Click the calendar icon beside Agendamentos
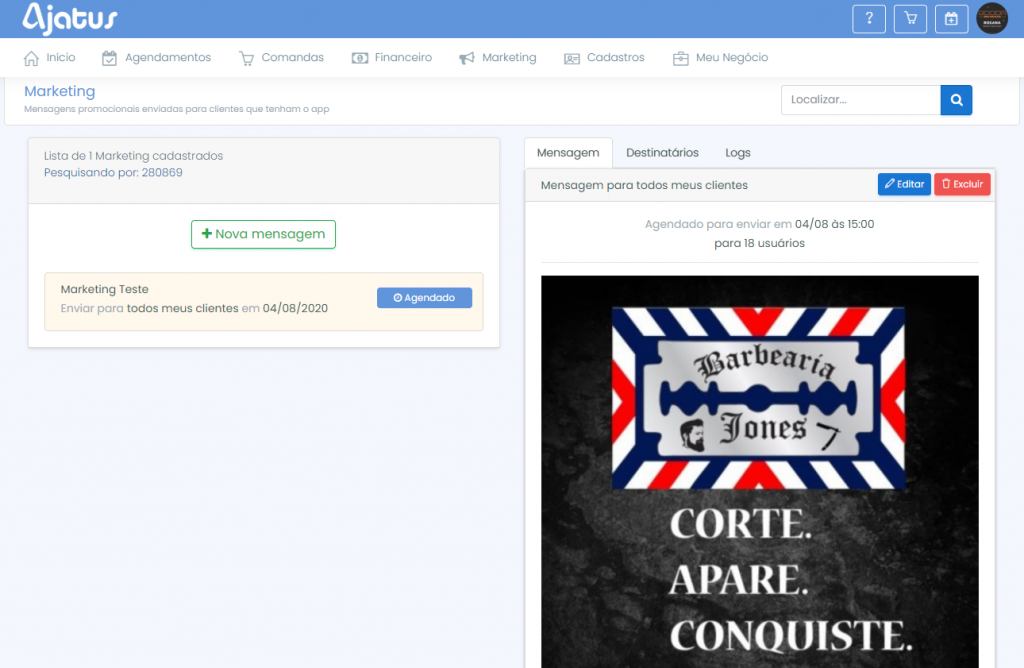 [109, 58]
